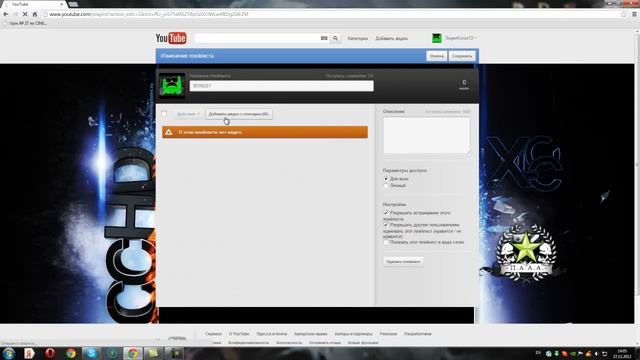
Task: Click the Описание description text area
Action: tap(427, 135)
